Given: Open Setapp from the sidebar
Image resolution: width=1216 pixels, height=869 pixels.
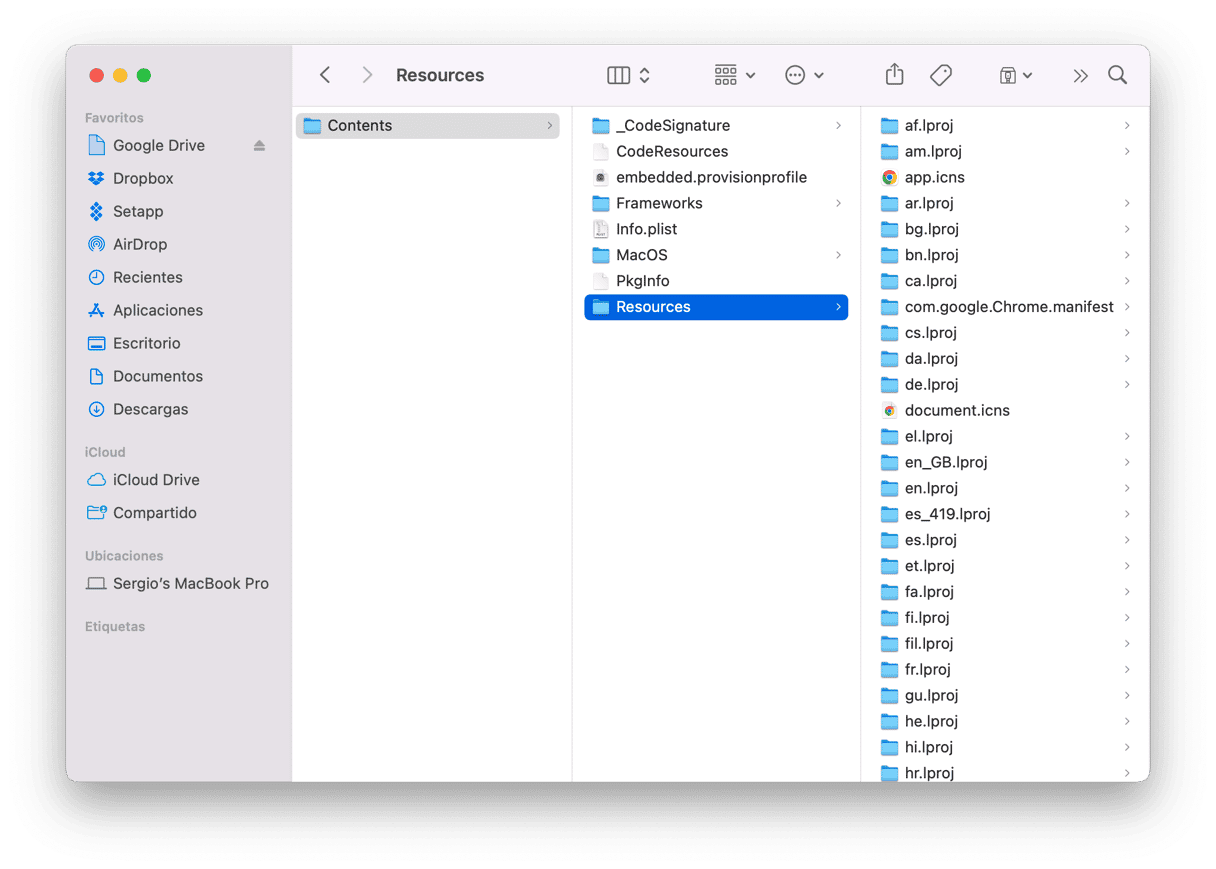Looking at the screenshot, I should pyautogui.click(x=138, y=212).
